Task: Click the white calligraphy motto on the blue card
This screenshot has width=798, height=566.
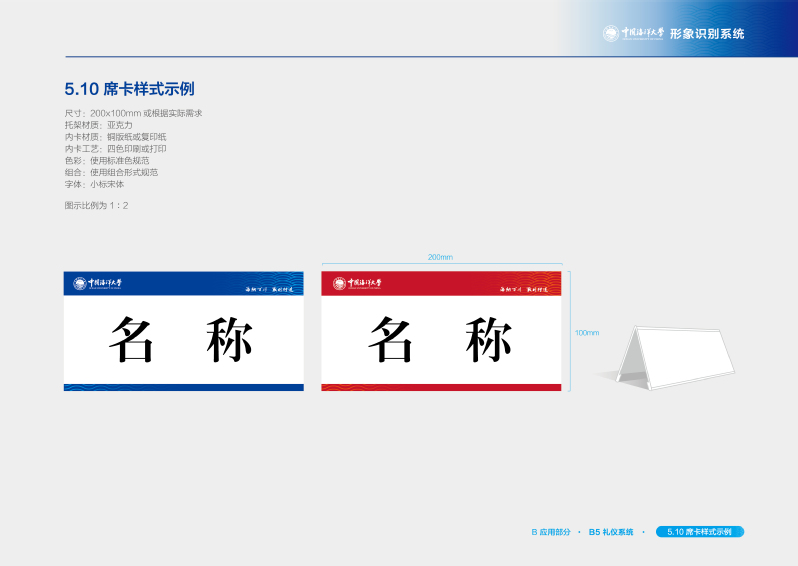Action: [272, 288]
